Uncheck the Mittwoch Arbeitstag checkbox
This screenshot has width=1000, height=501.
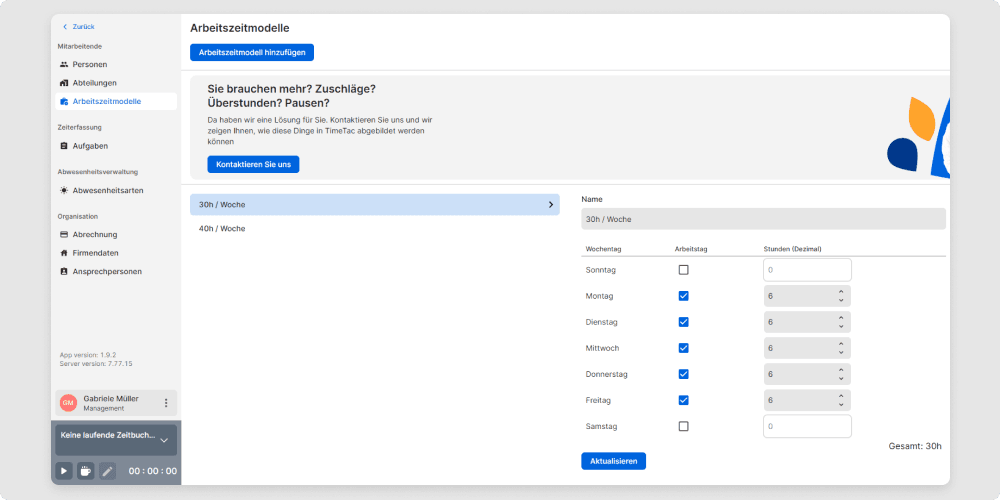click(x=684, y=348)
